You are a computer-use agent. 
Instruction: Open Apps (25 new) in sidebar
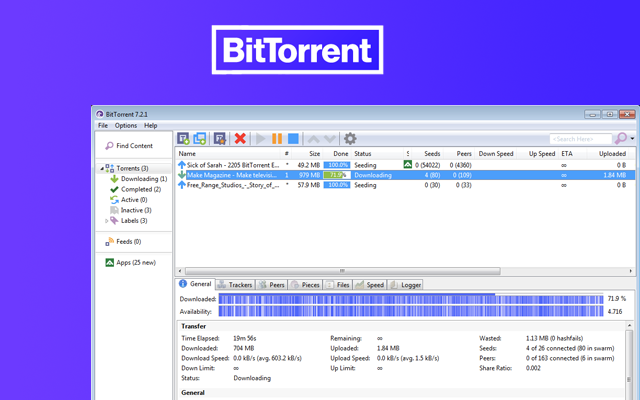136,262
